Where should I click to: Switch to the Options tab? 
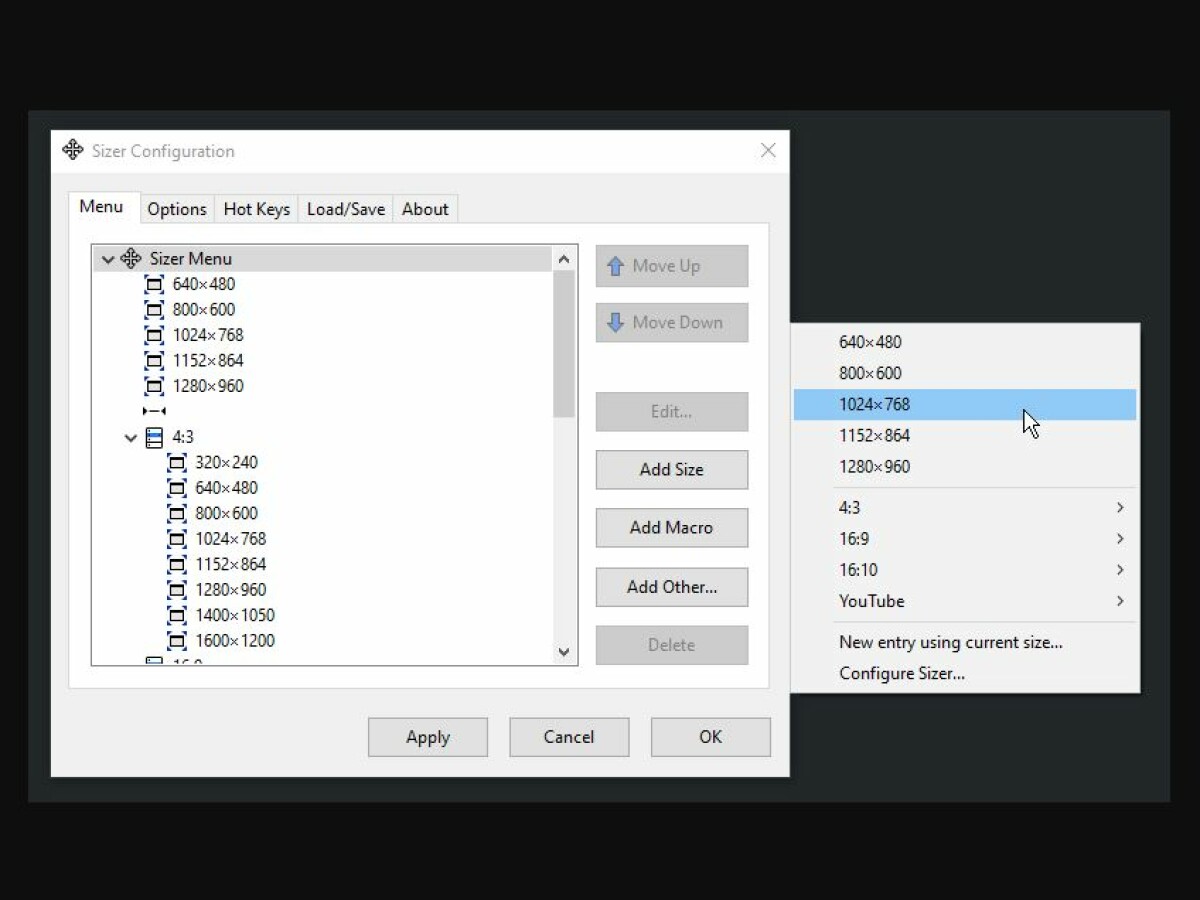(x=177, y=209)
